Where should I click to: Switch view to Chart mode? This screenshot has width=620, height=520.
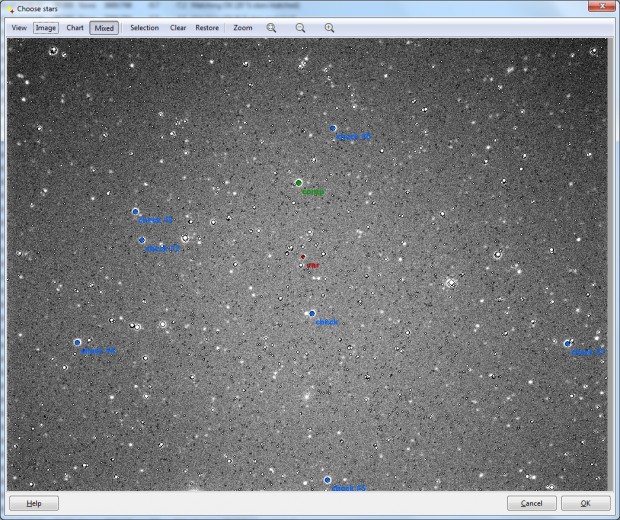75,28
